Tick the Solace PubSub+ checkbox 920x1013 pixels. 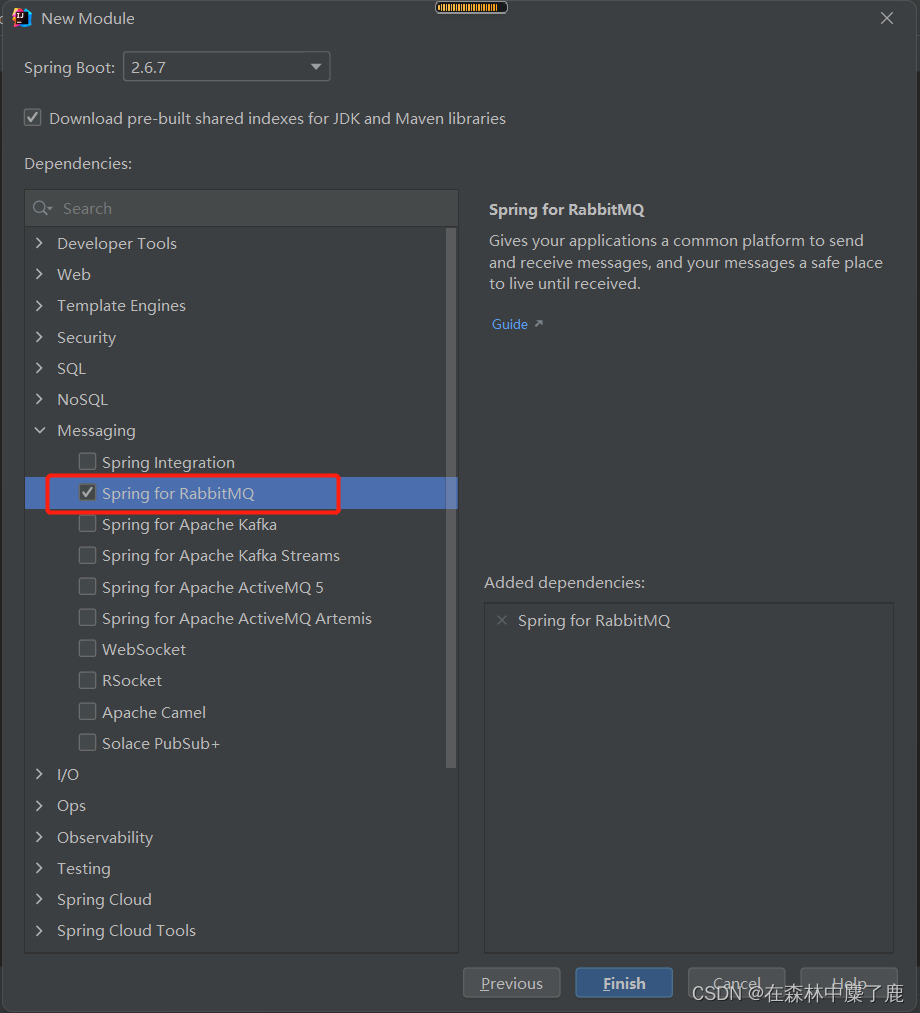click(x=87, y=742)
